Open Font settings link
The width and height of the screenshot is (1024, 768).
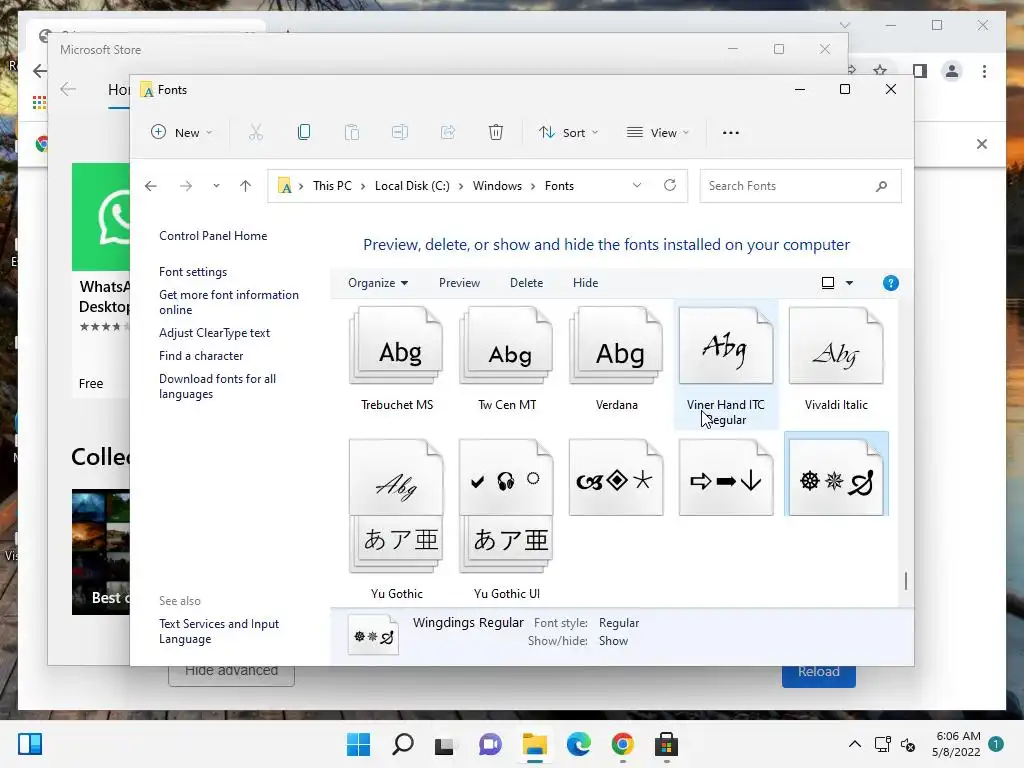coord(193,272)
